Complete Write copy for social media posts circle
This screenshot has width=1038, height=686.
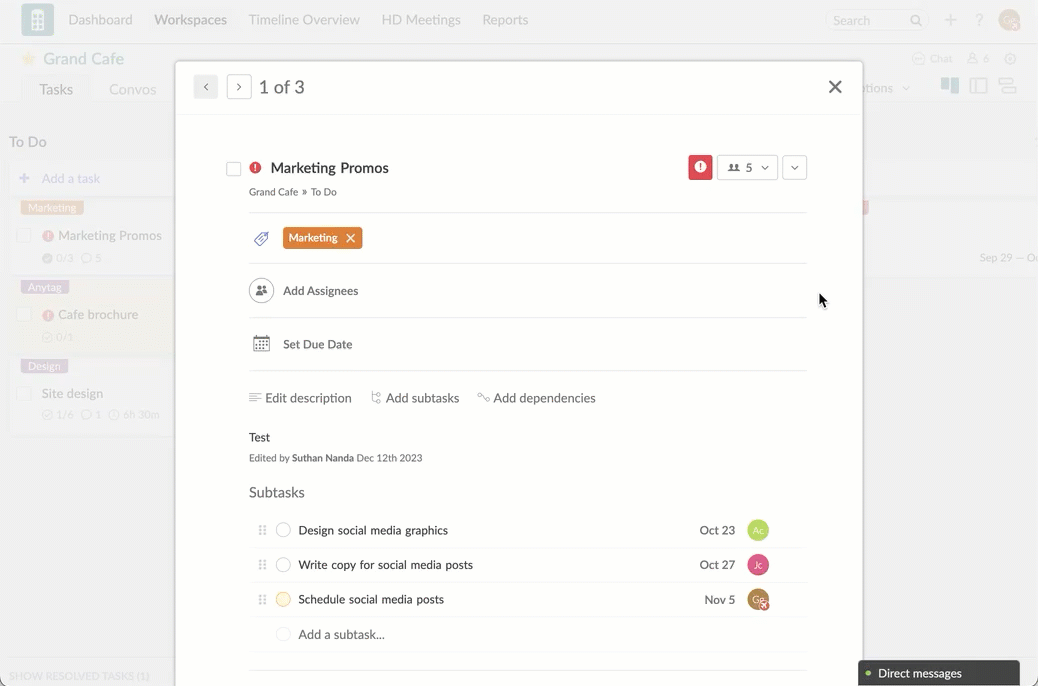tap(283, 565)
